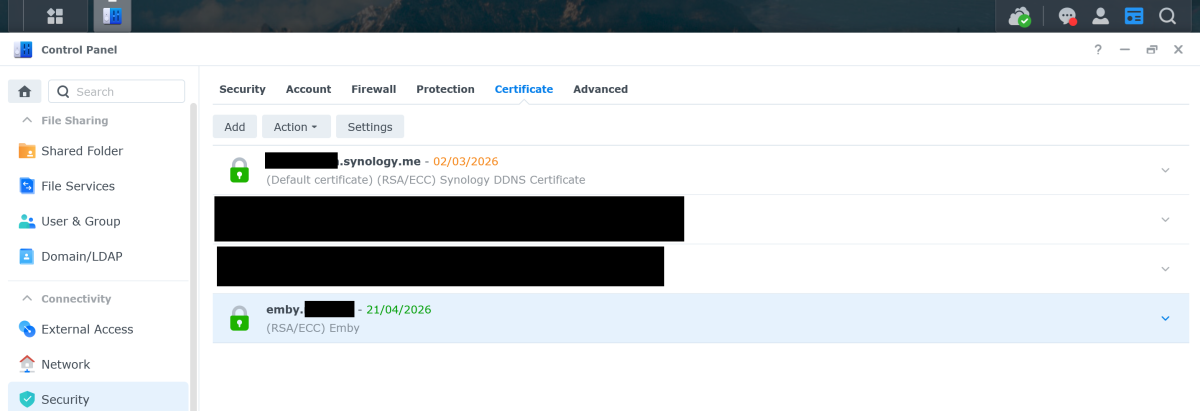
Task: Open the notifications chat bubble icon
Action: pyautogui.click(x=1068, y=16)
